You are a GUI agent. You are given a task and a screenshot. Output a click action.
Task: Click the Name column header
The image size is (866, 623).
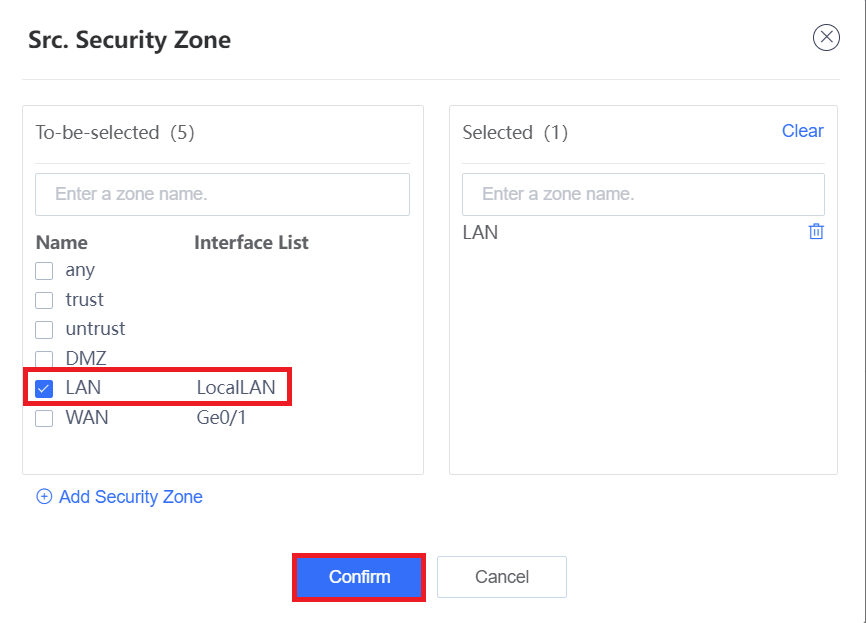point(61,242)
